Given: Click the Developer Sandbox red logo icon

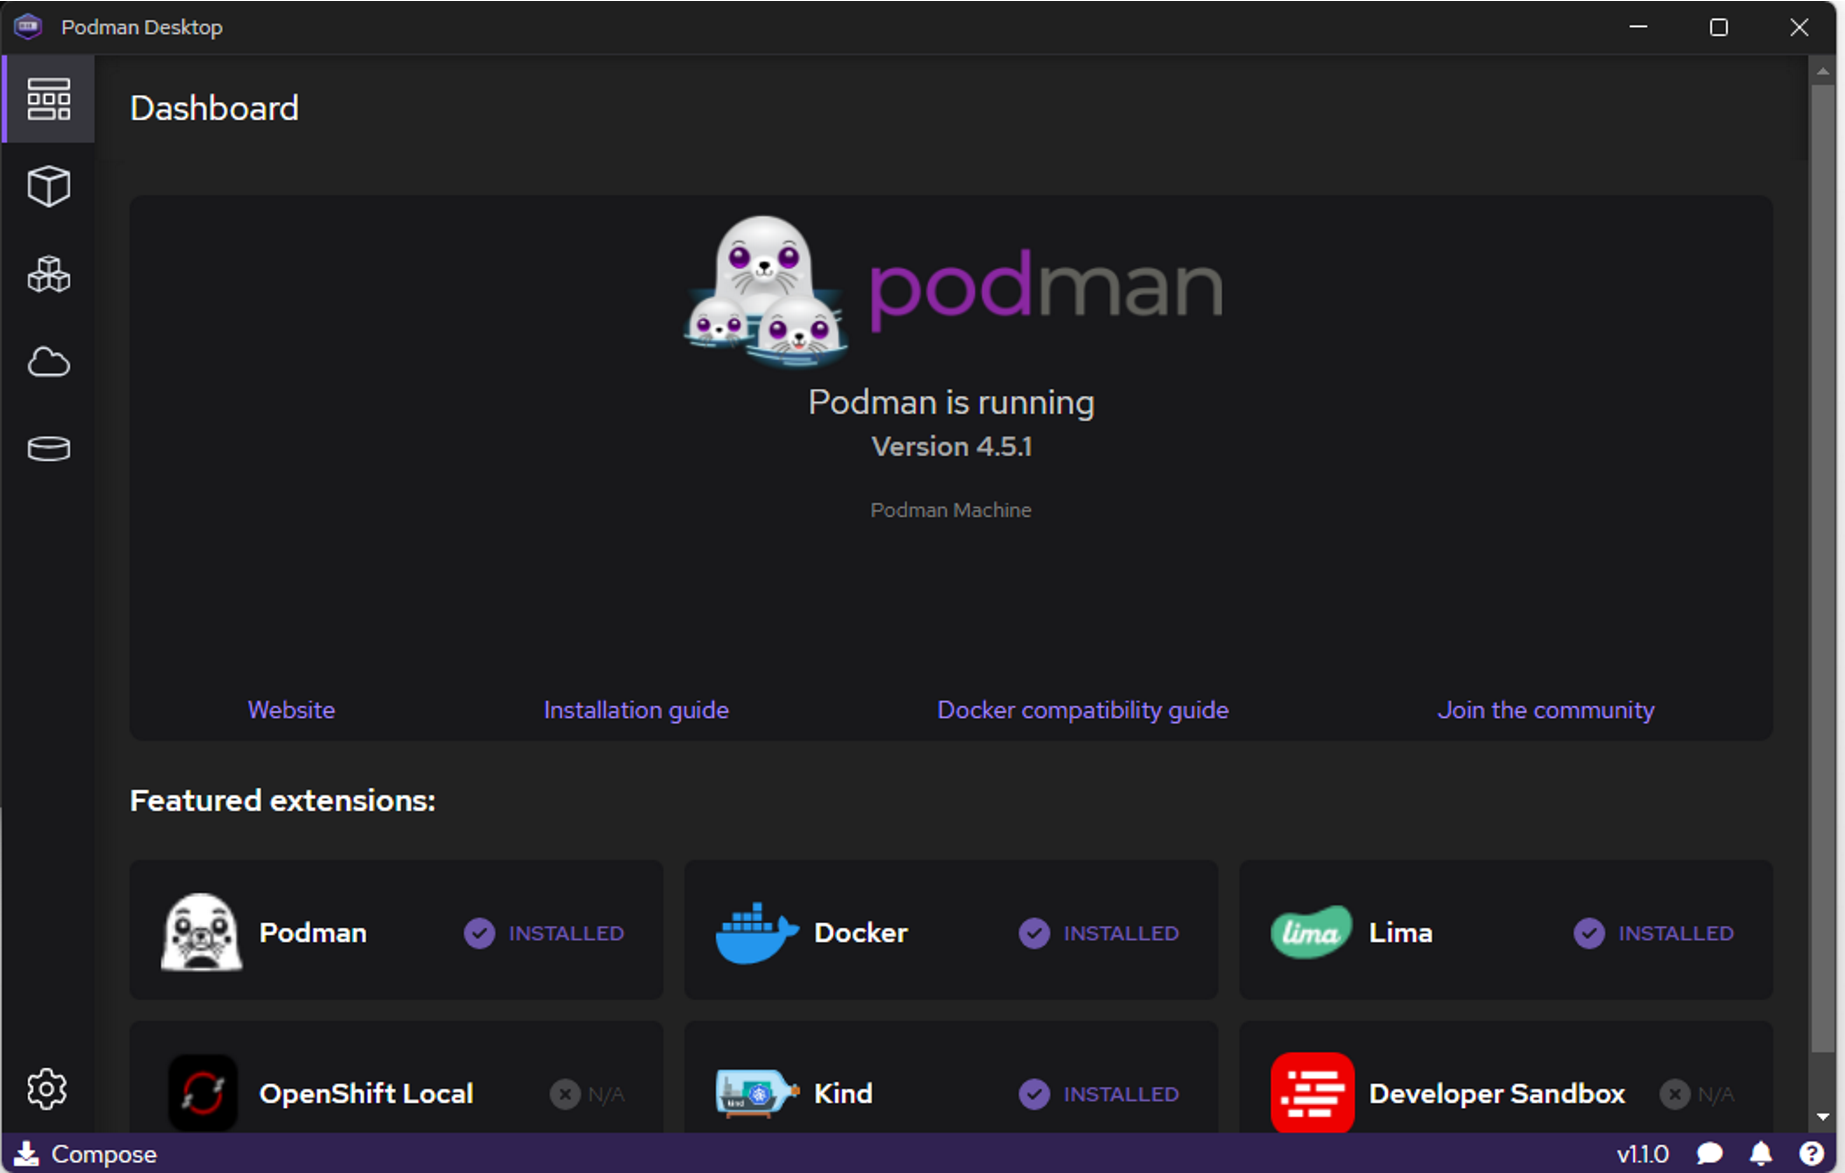Looking at the screenshot, I should (1312, 1093).
